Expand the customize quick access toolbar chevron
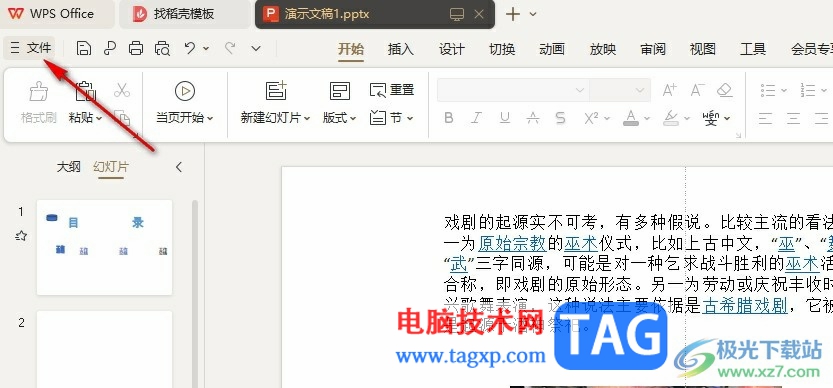Image resolution: width=833 pixels, height=388 pixels. pyautogui.click(x=256, y=49)
